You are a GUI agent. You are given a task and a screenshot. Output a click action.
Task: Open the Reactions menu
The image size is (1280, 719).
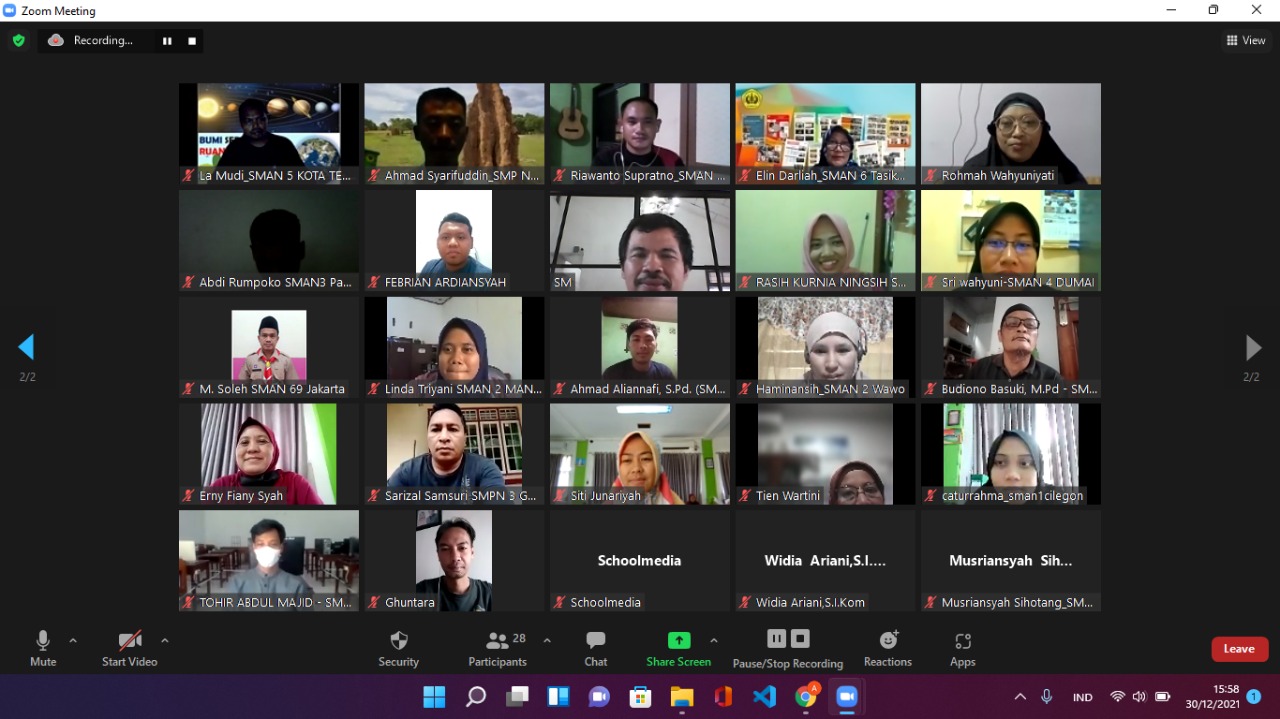click(888, 648)
